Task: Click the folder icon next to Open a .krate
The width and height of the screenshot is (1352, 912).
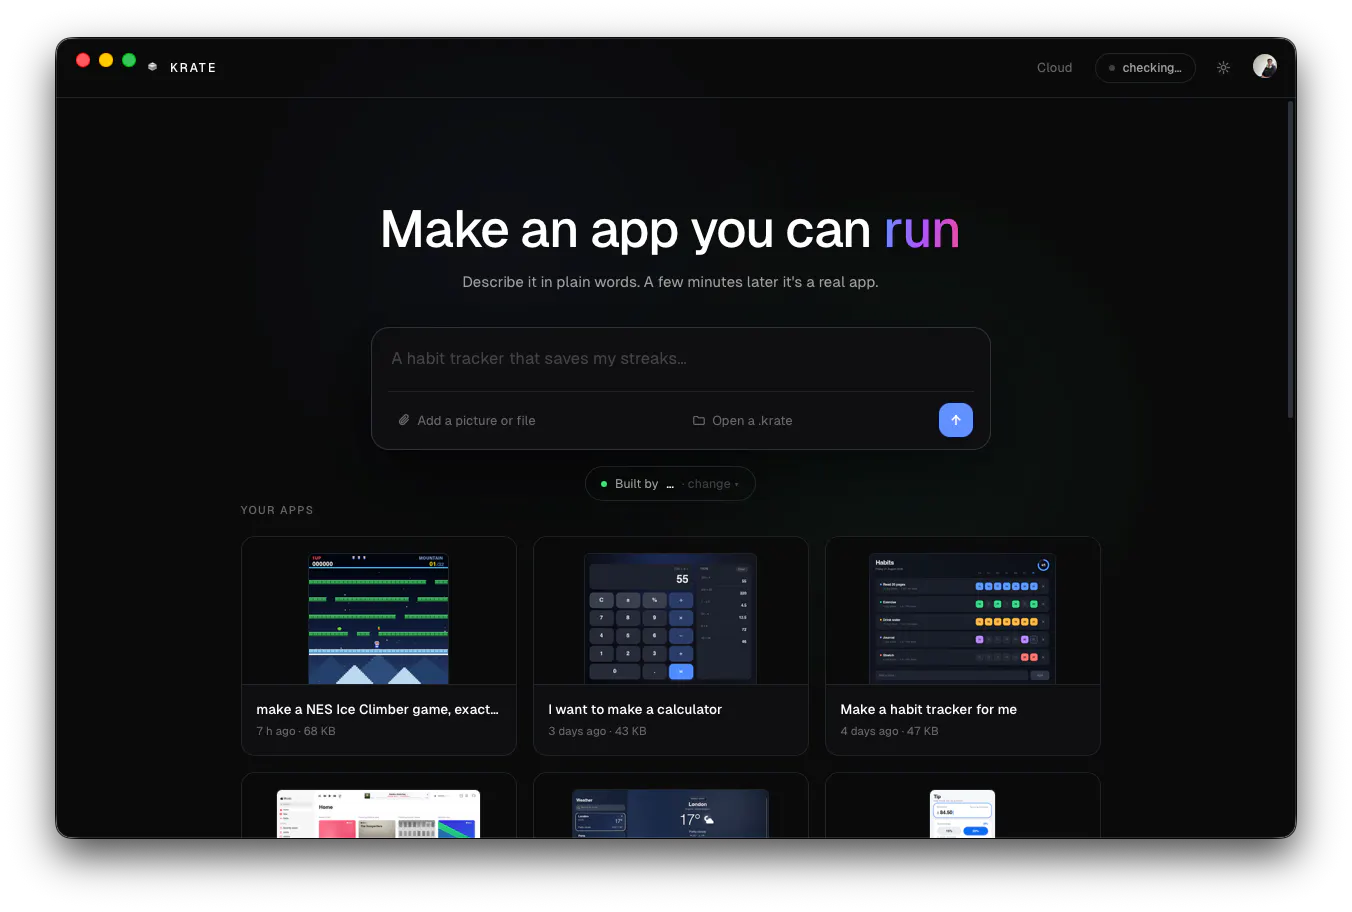Action: click(699, 421)
